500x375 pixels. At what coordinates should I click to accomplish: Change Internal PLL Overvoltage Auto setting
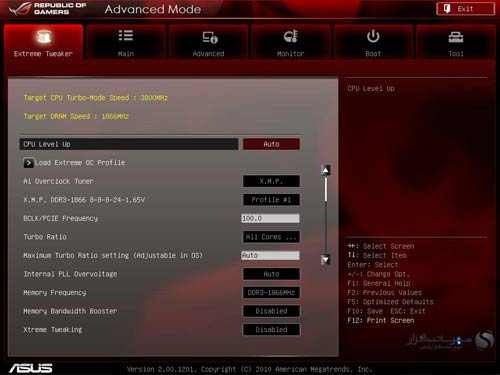click(x=271, y=274)
